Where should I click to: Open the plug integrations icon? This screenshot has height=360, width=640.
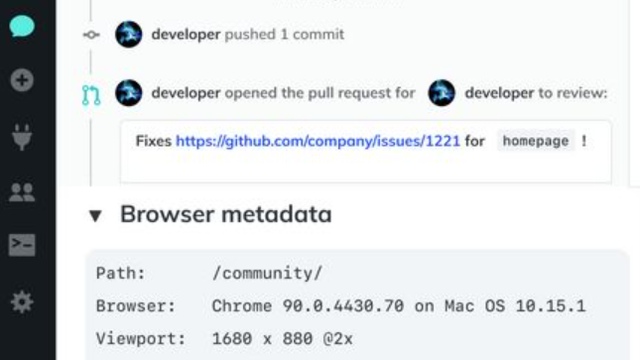pos(22,137)
